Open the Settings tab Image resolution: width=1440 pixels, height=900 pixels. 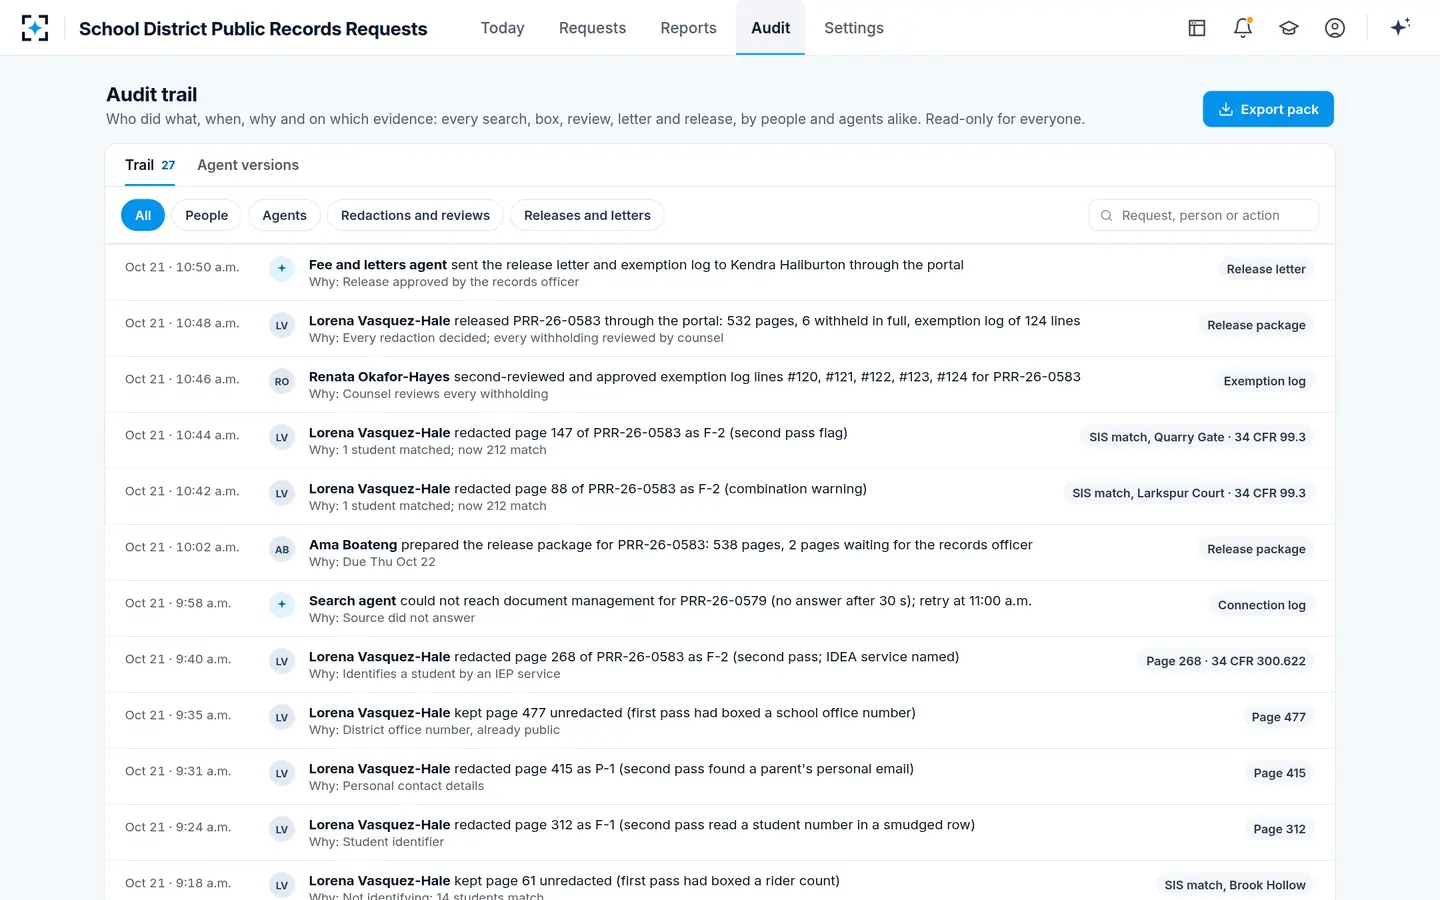pyautogui.click(x=854, y=28)
